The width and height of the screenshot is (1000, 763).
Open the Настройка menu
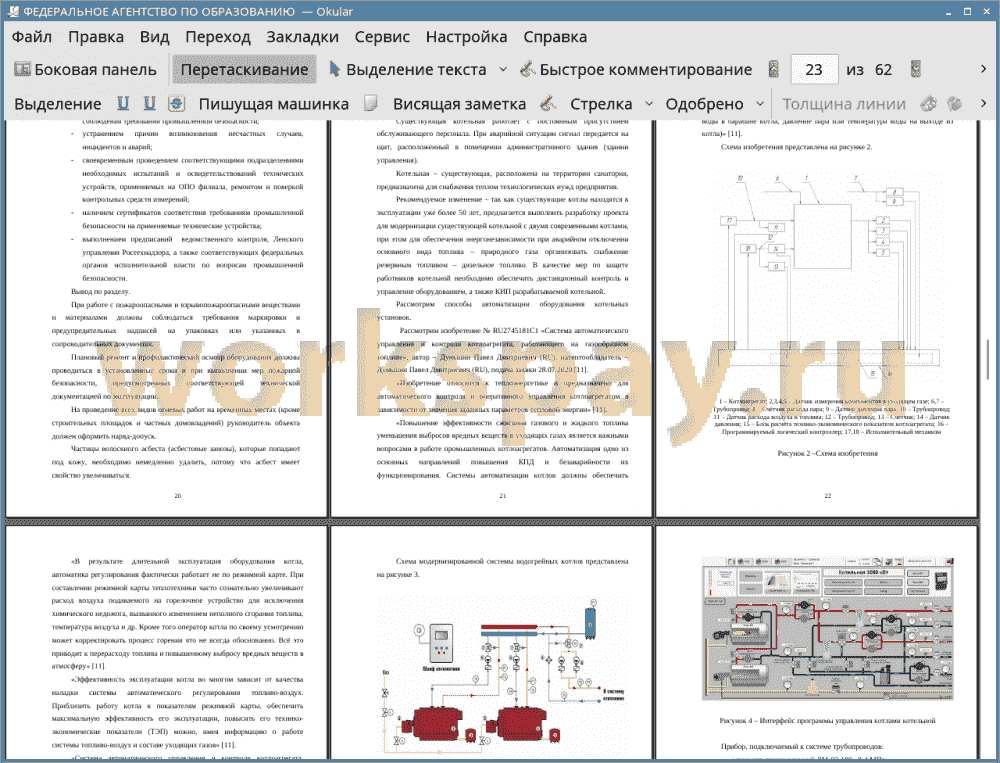466,37
